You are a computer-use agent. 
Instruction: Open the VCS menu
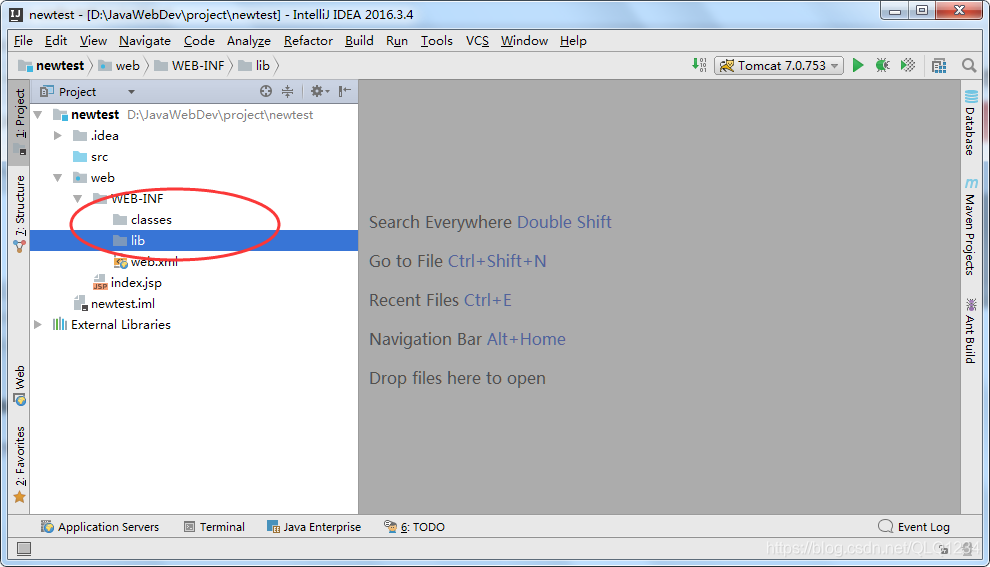[477, 40]
